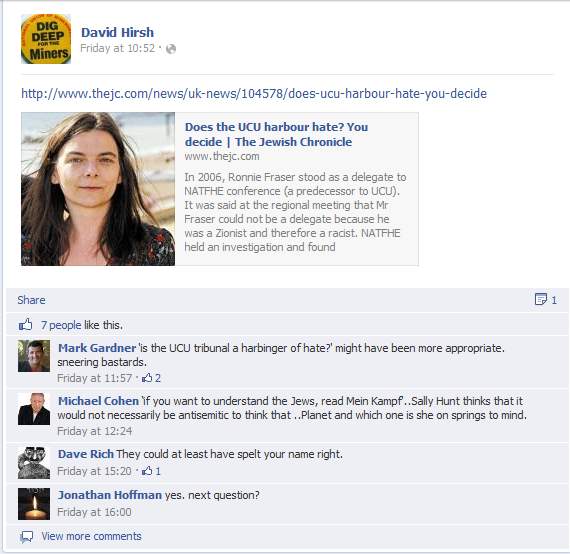The width and height of the screenshot is (570, 554).
Task: Open the '7 people' likes list
Action: [x=61, y=325]
